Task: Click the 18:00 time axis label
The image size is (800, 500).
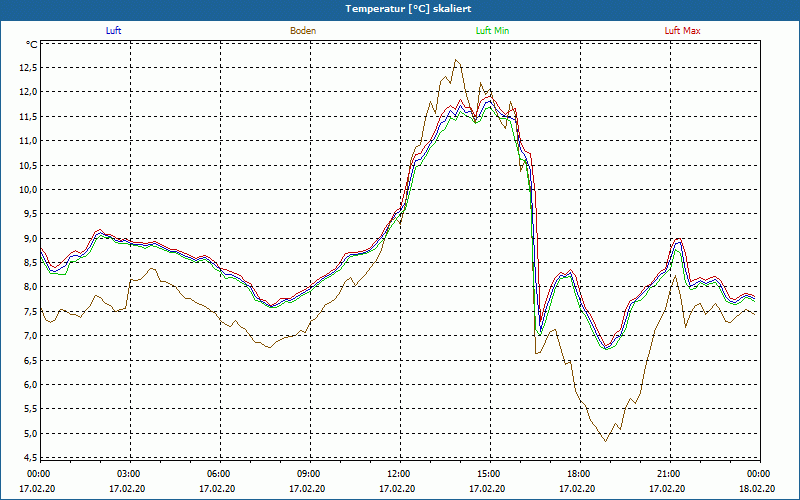Action: point(580,474)
